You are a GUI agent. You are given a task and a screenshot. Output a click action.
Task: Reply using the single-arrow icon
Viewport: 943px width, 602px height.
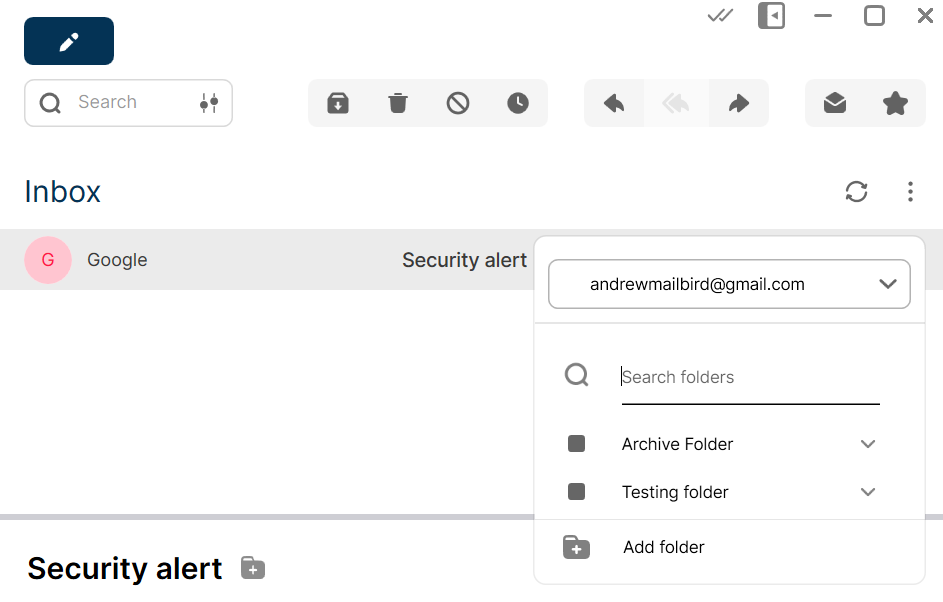(x=614, y=103)
